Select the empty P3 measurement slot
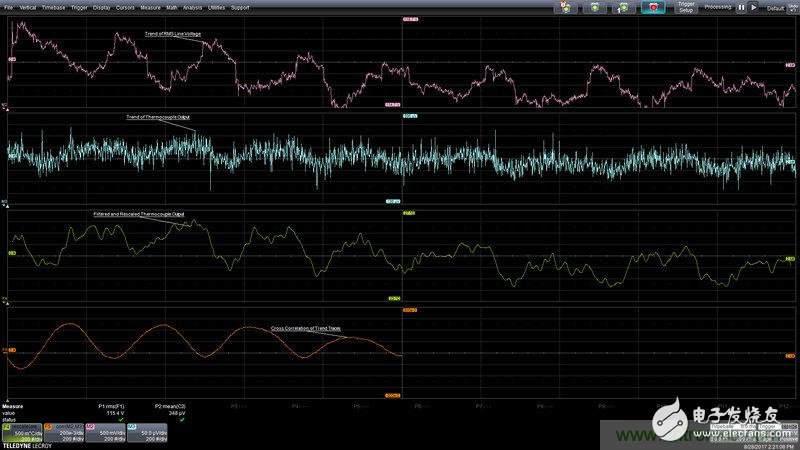The height and width of the screenshot is (450, 800). click(236, 407)
